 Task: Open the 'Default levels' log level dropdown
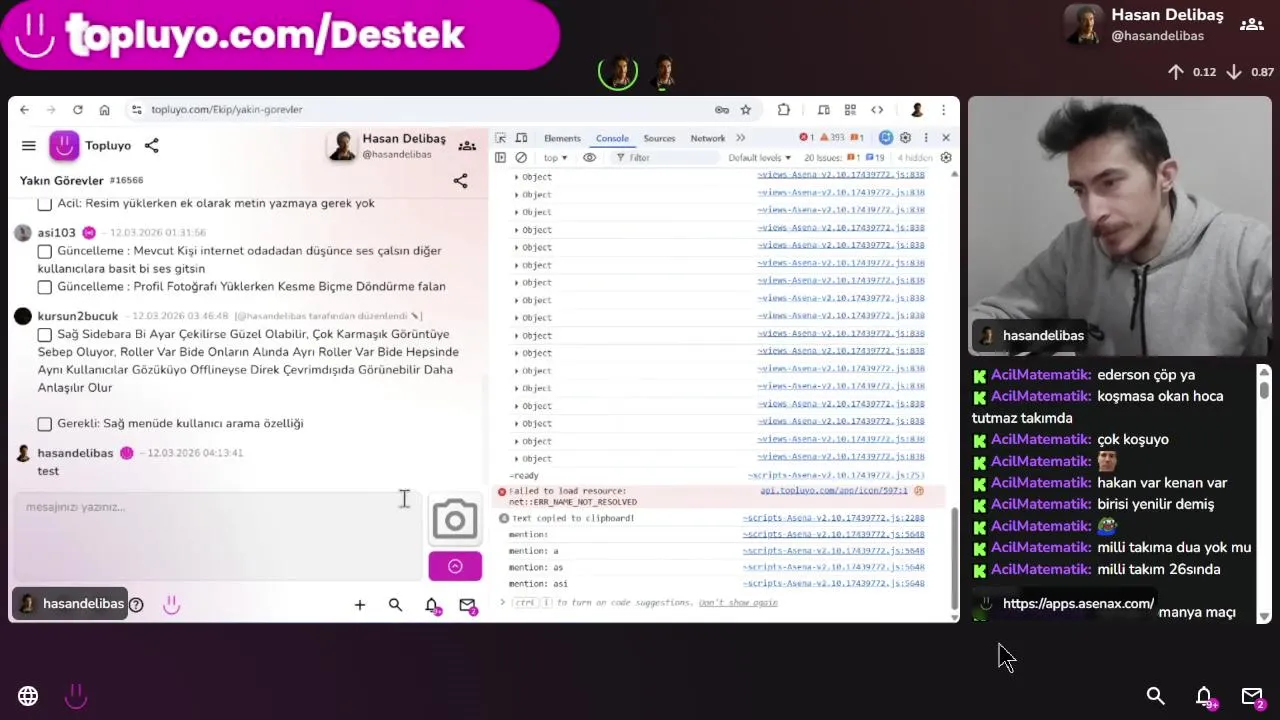(x=760, y=158)
